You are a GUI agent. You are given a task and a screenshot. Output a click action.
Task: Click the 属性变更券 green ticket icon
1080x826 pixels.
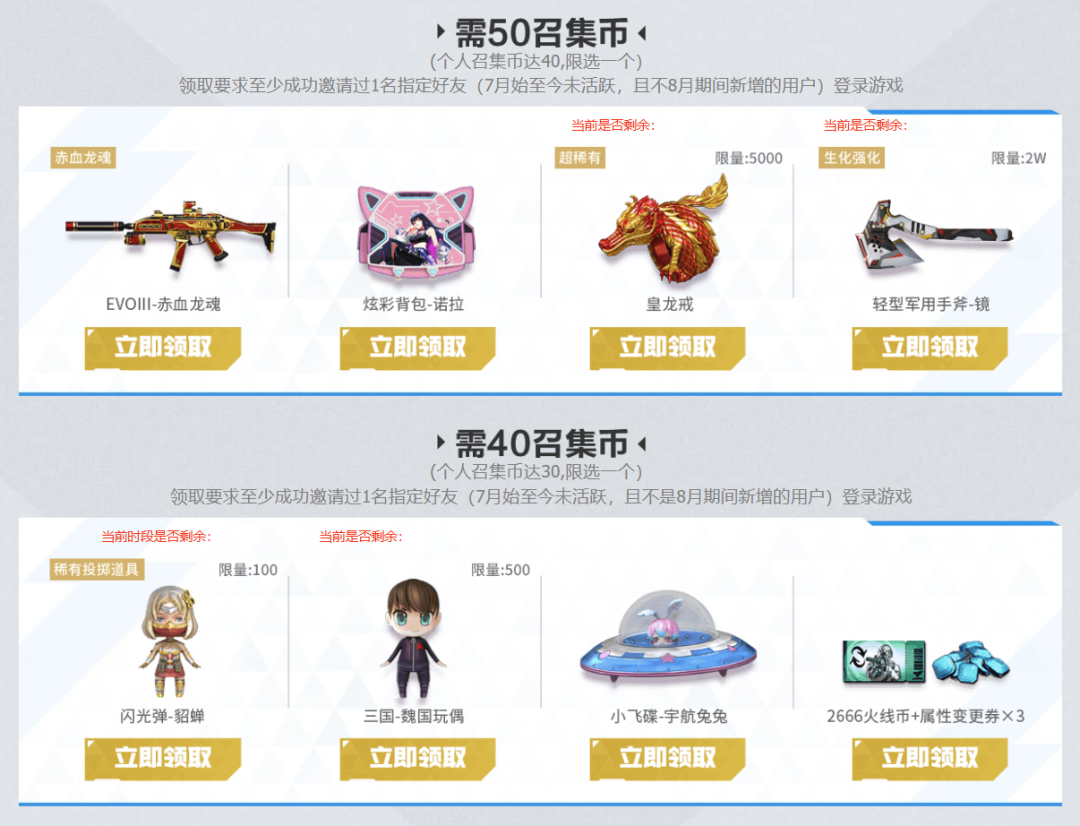point(884,662)
